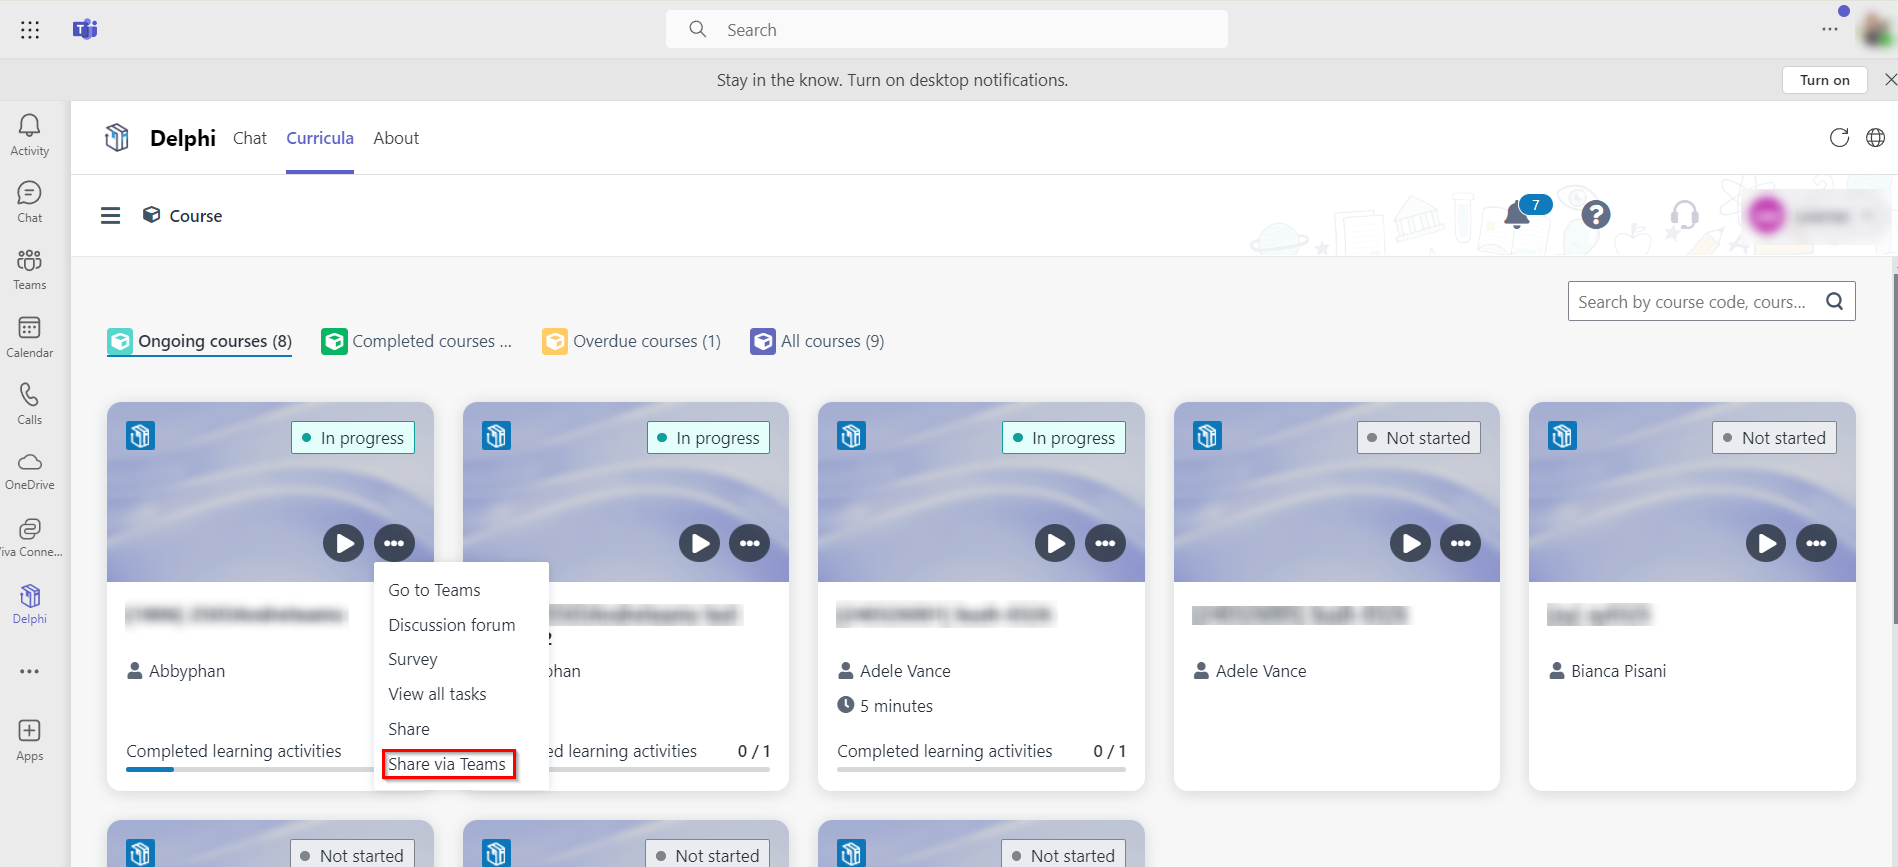Show more apps ellipsis in sidebar

pyautogui.click(x=30, y=671)
